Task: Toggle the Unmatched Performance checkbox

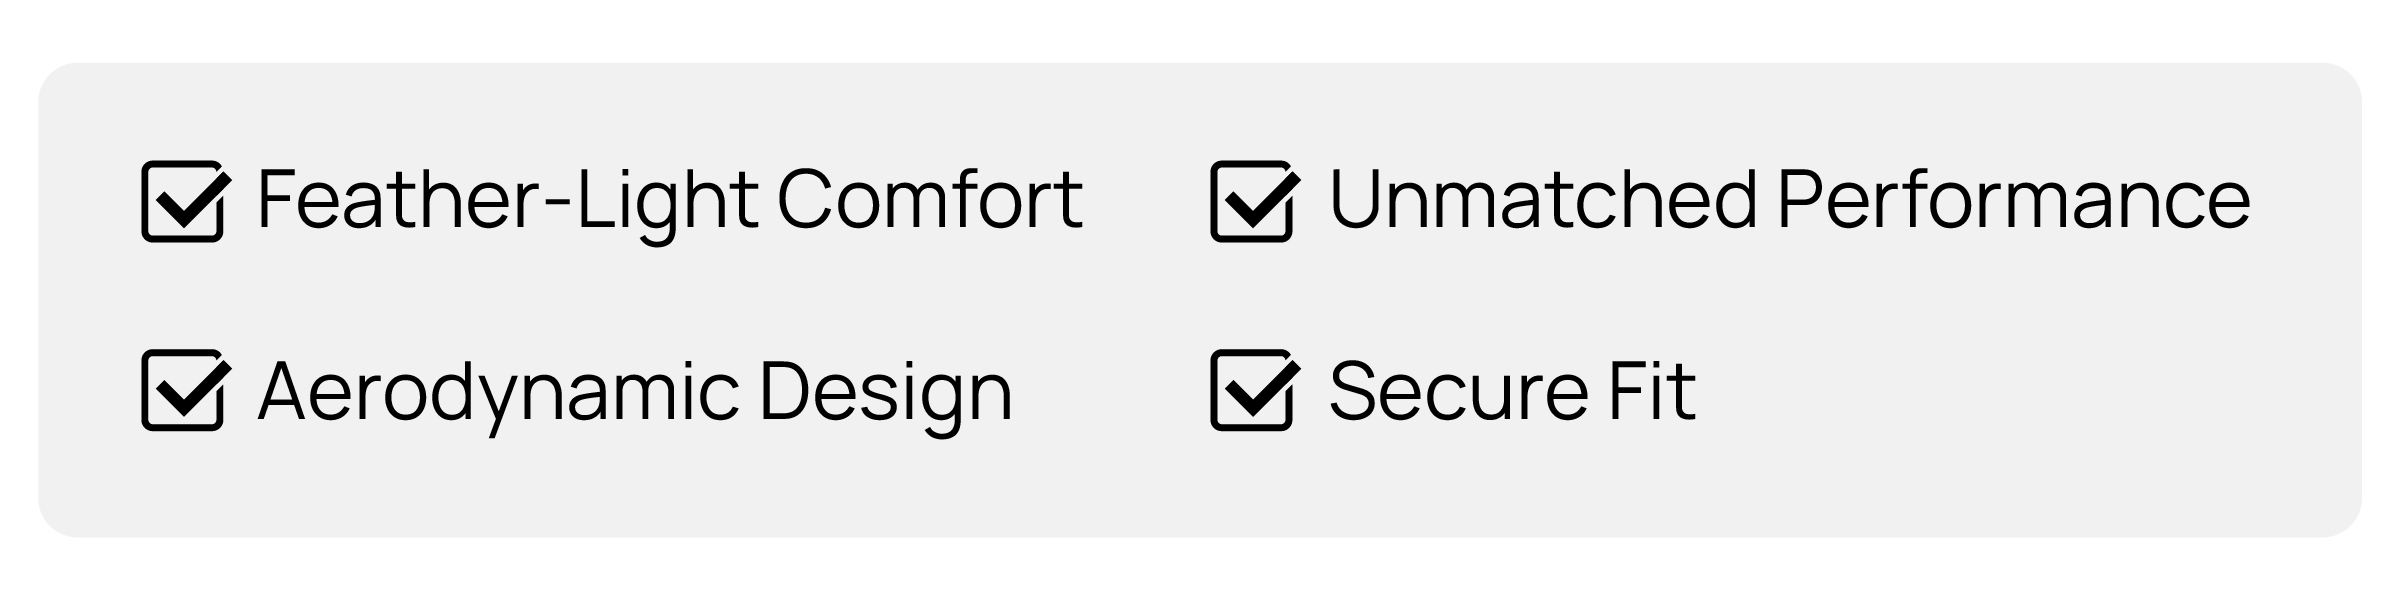Action: pos(1253,201)
